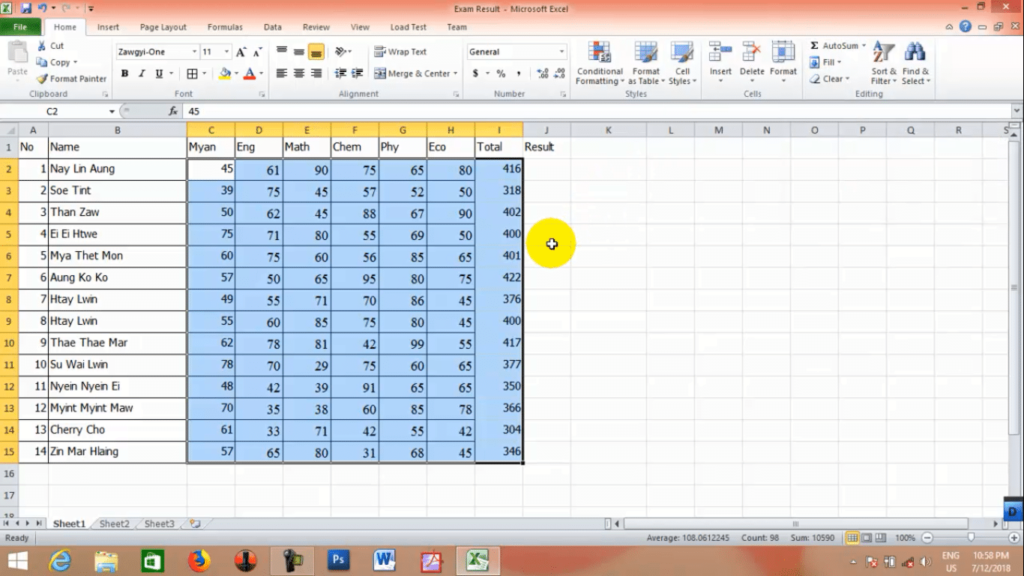Toggle Align Text Left
This screenshot has width=1024, height=576.
(281, 74)
